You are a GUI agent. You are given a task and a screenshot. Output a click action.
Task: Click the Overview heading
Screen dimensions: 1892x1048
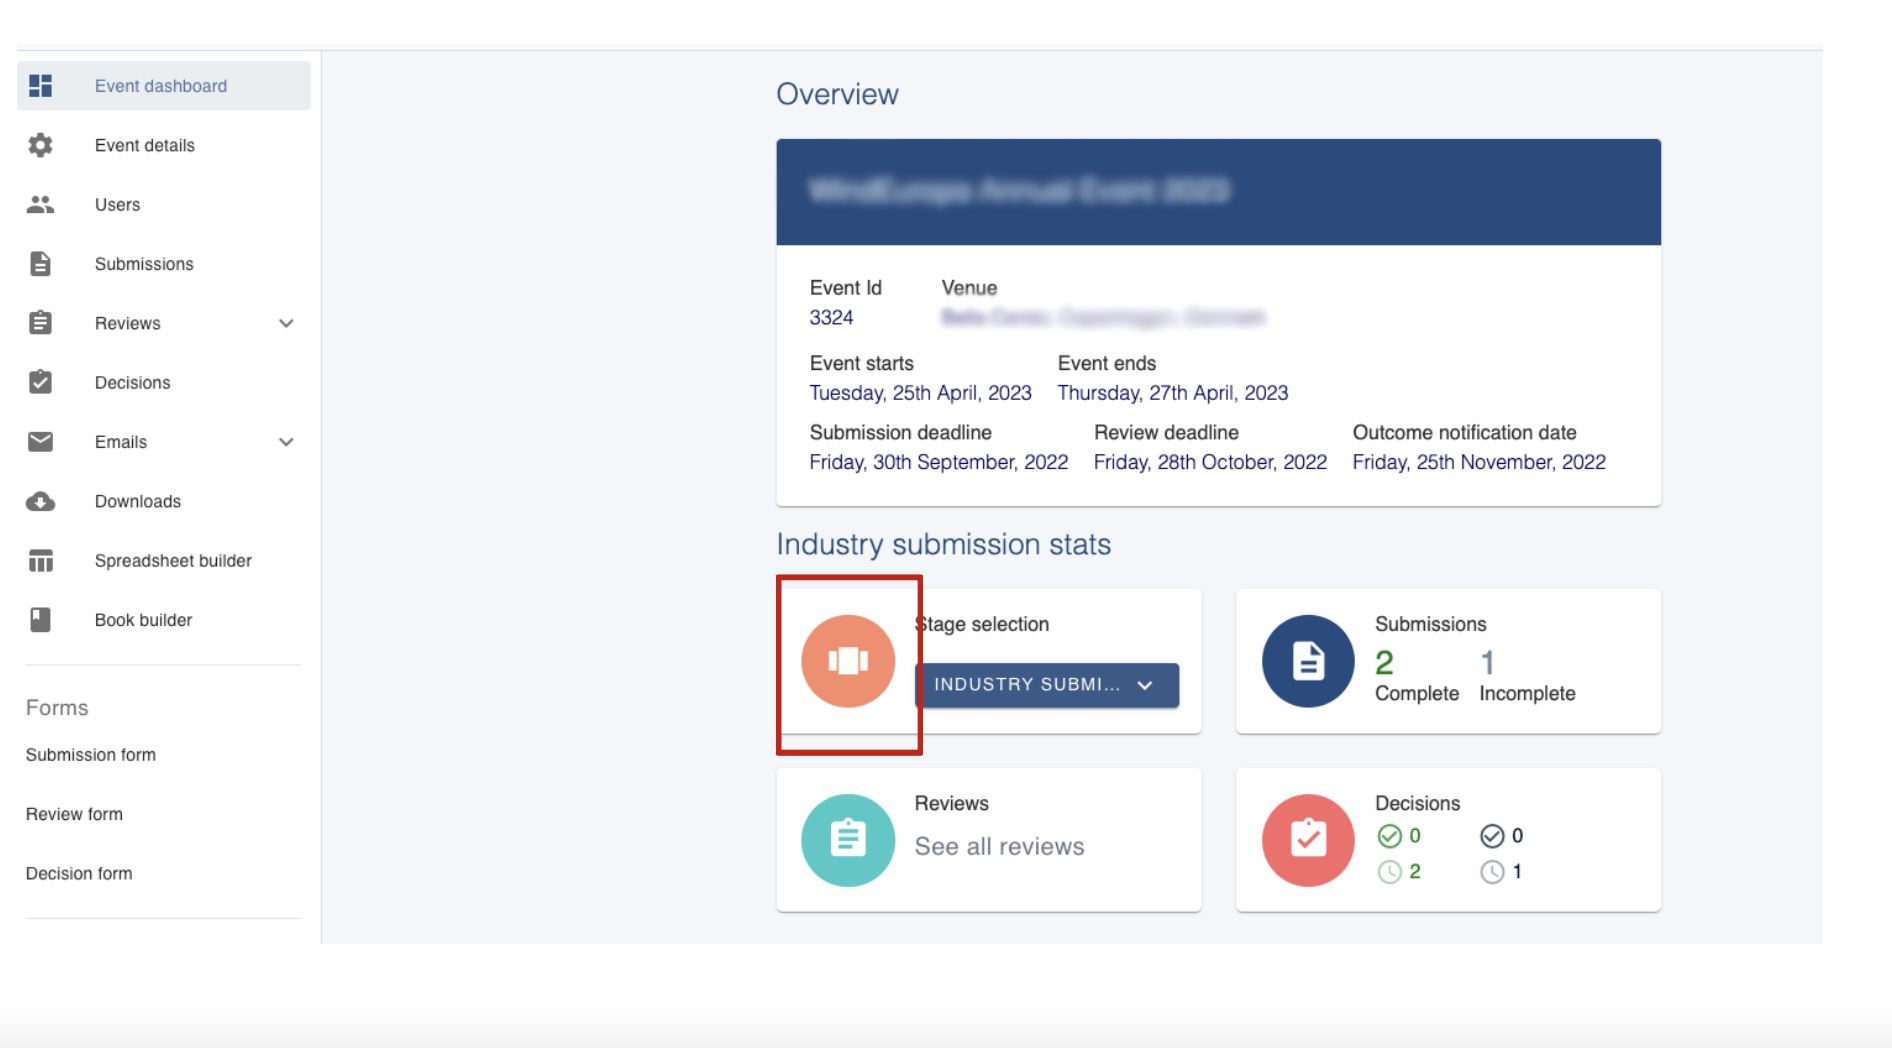tap(837, 94)
